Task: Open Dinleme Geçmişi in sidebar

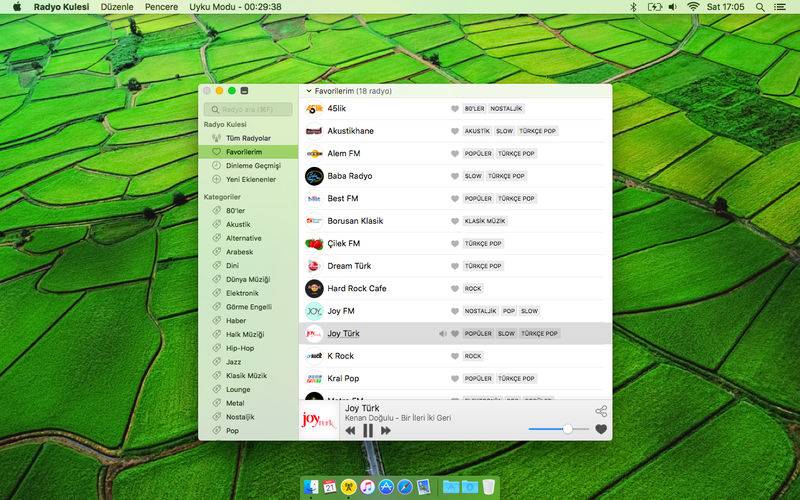Action: click(x=248, y=166)
